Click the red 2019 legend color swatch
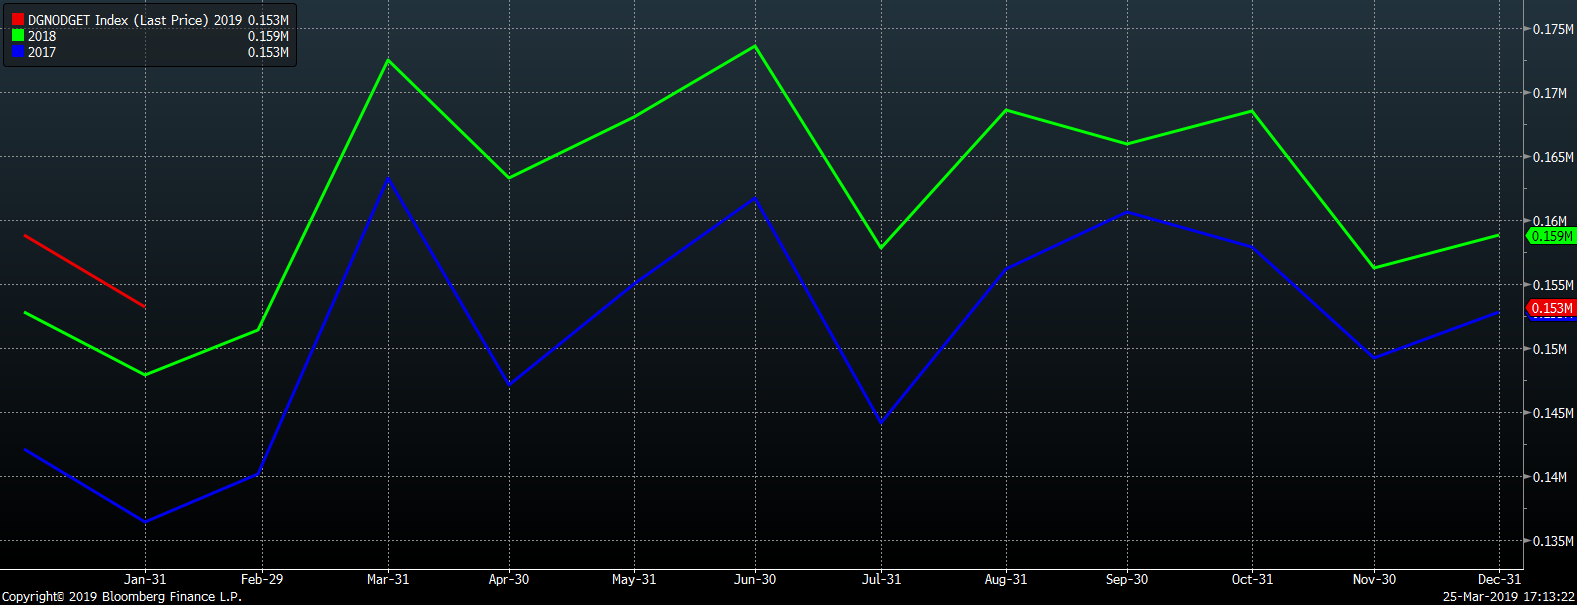 point(18,20)
